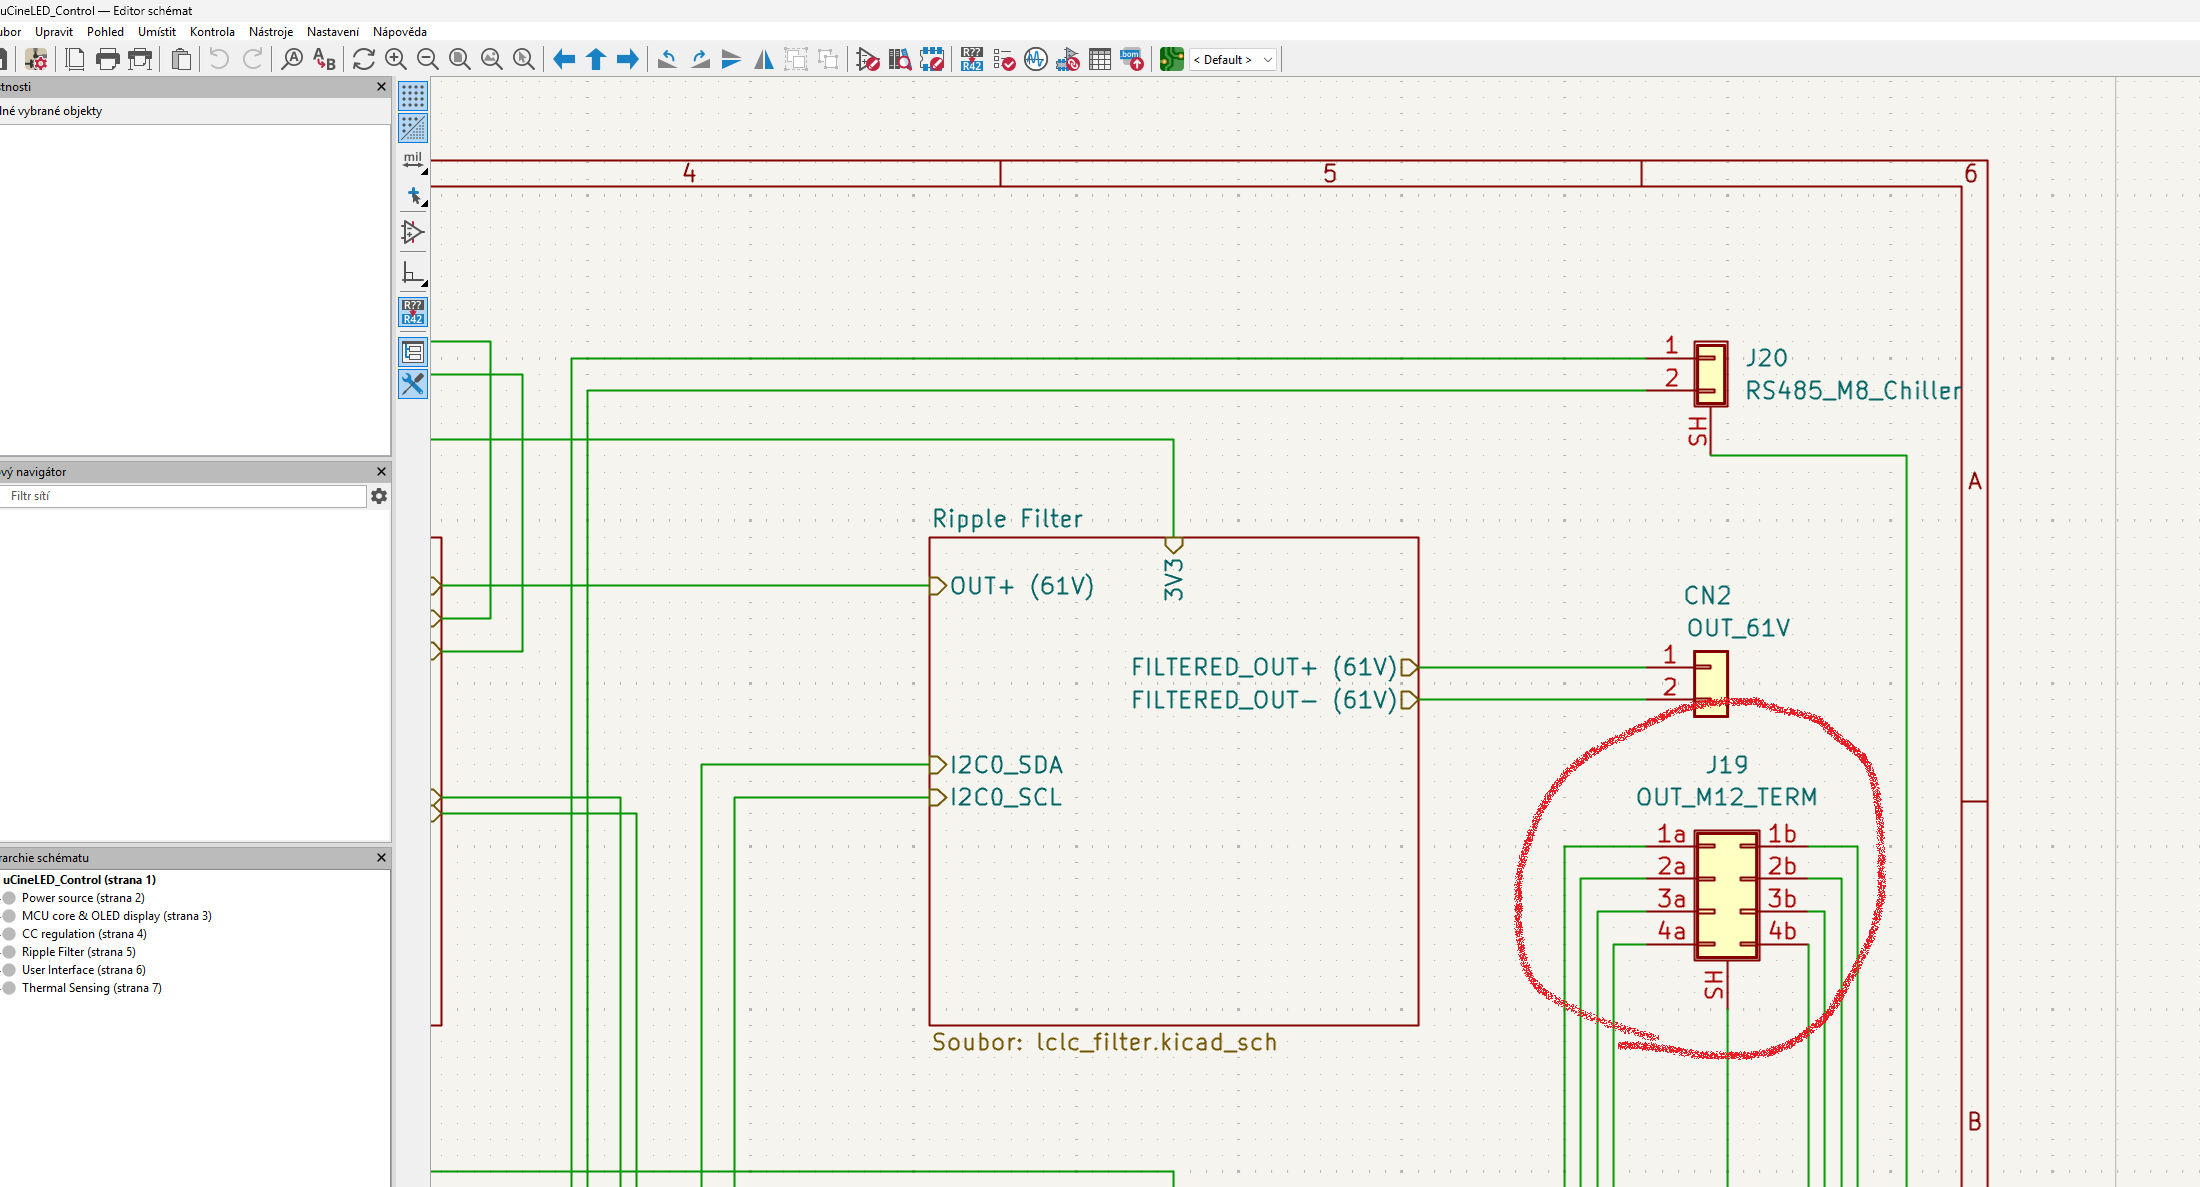The height and width of the screenshot is (1187, 2200).
Task: Open the Electrical Rules Checker icon
Action: [1004, 60]
